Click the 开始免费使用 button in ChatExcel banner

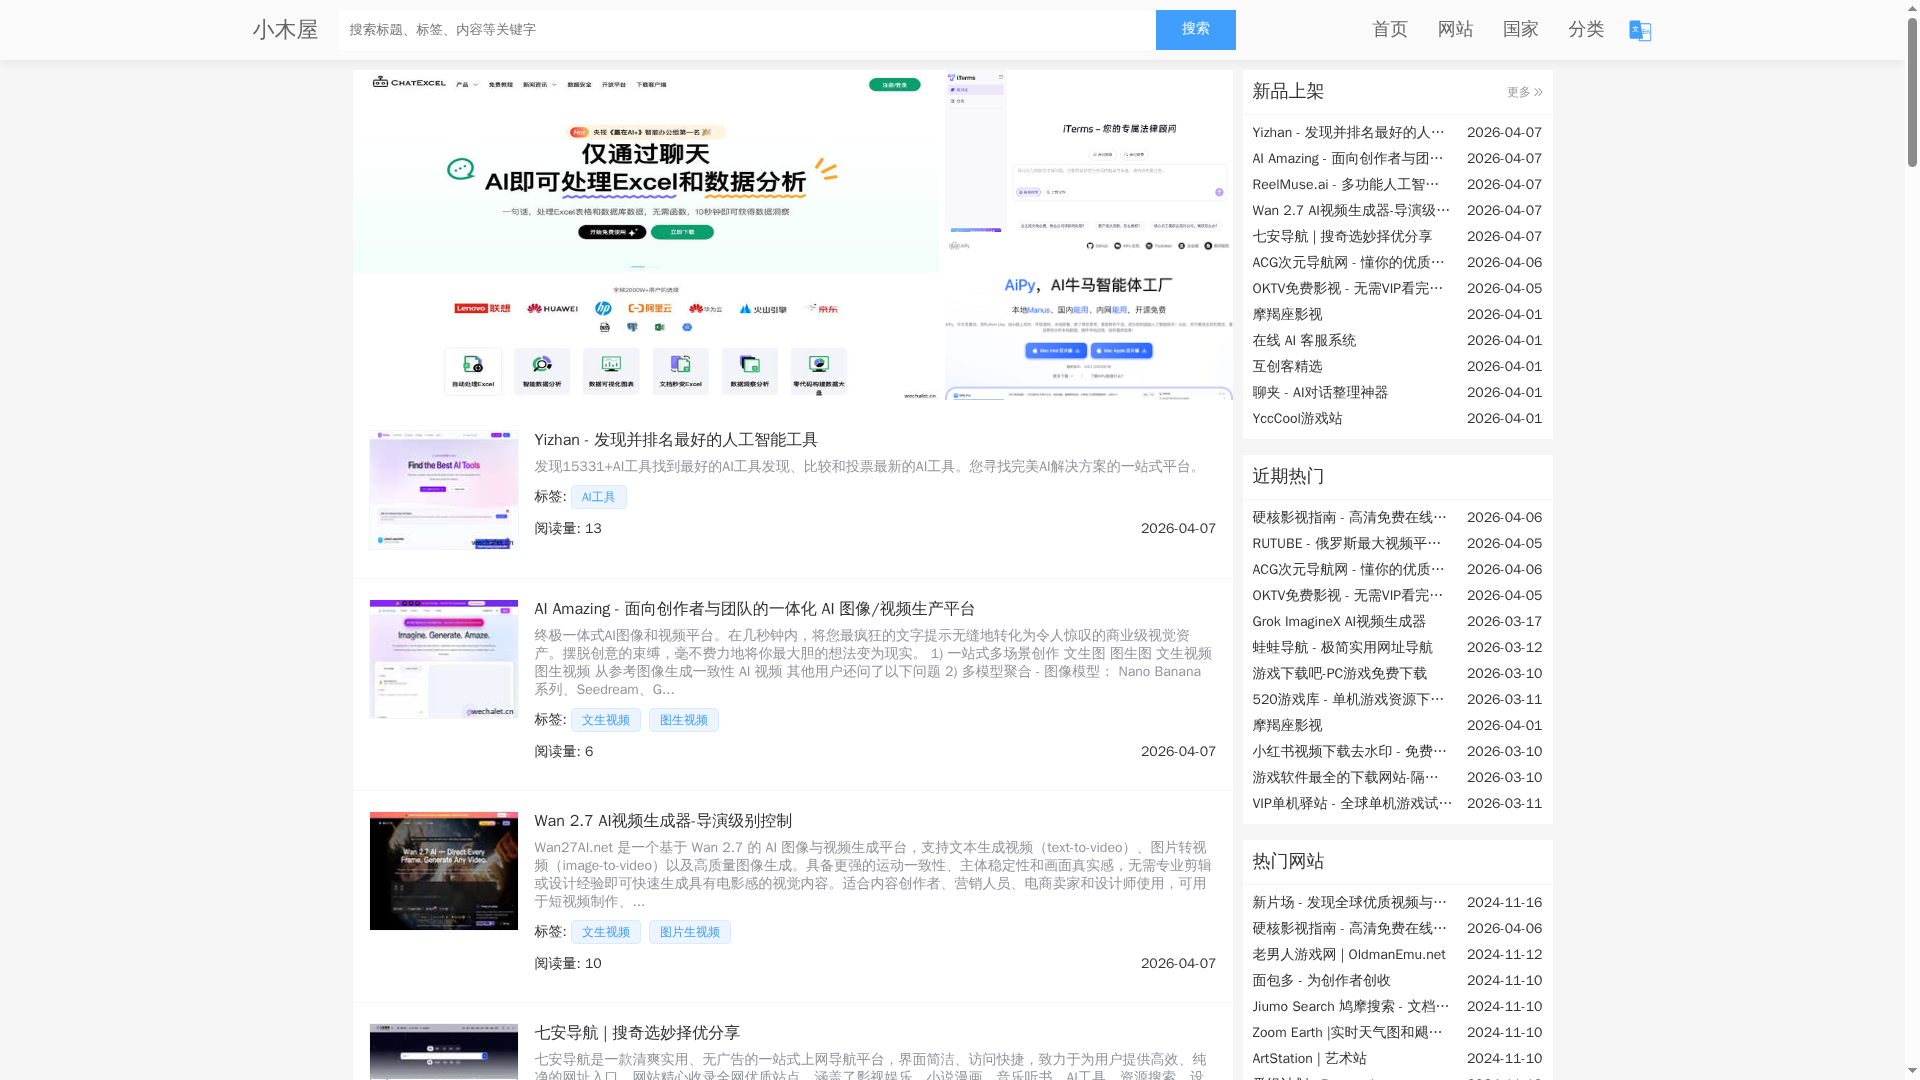(x=610, y=232)
